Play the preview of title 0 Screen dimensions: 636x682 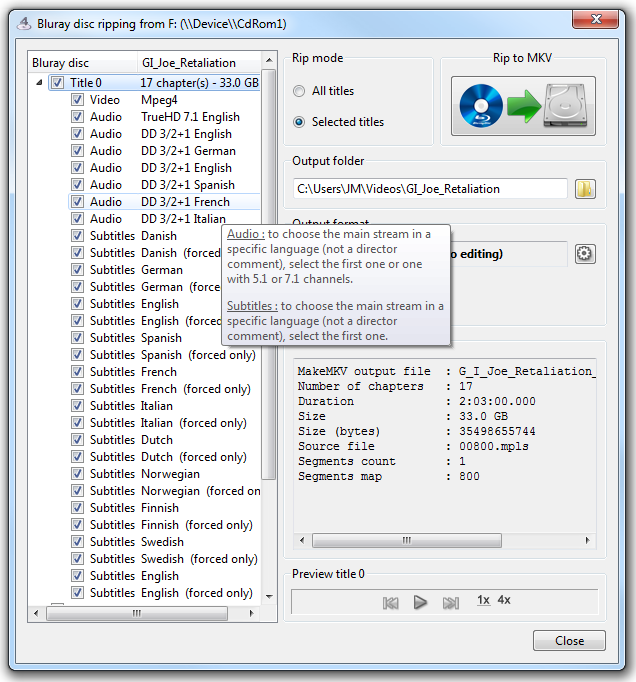420,602
